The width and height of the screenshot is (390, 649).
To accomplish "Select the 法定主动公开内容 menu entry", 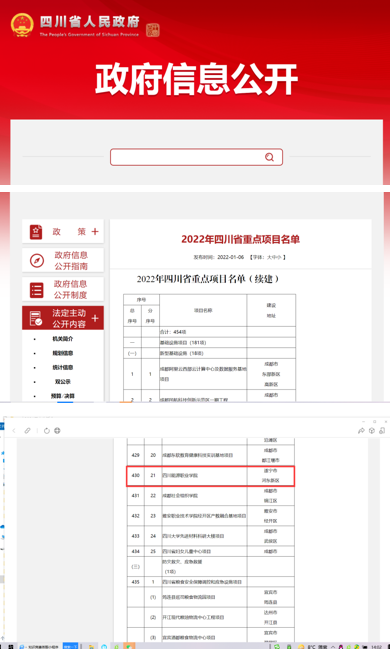I will coord(63,318).
